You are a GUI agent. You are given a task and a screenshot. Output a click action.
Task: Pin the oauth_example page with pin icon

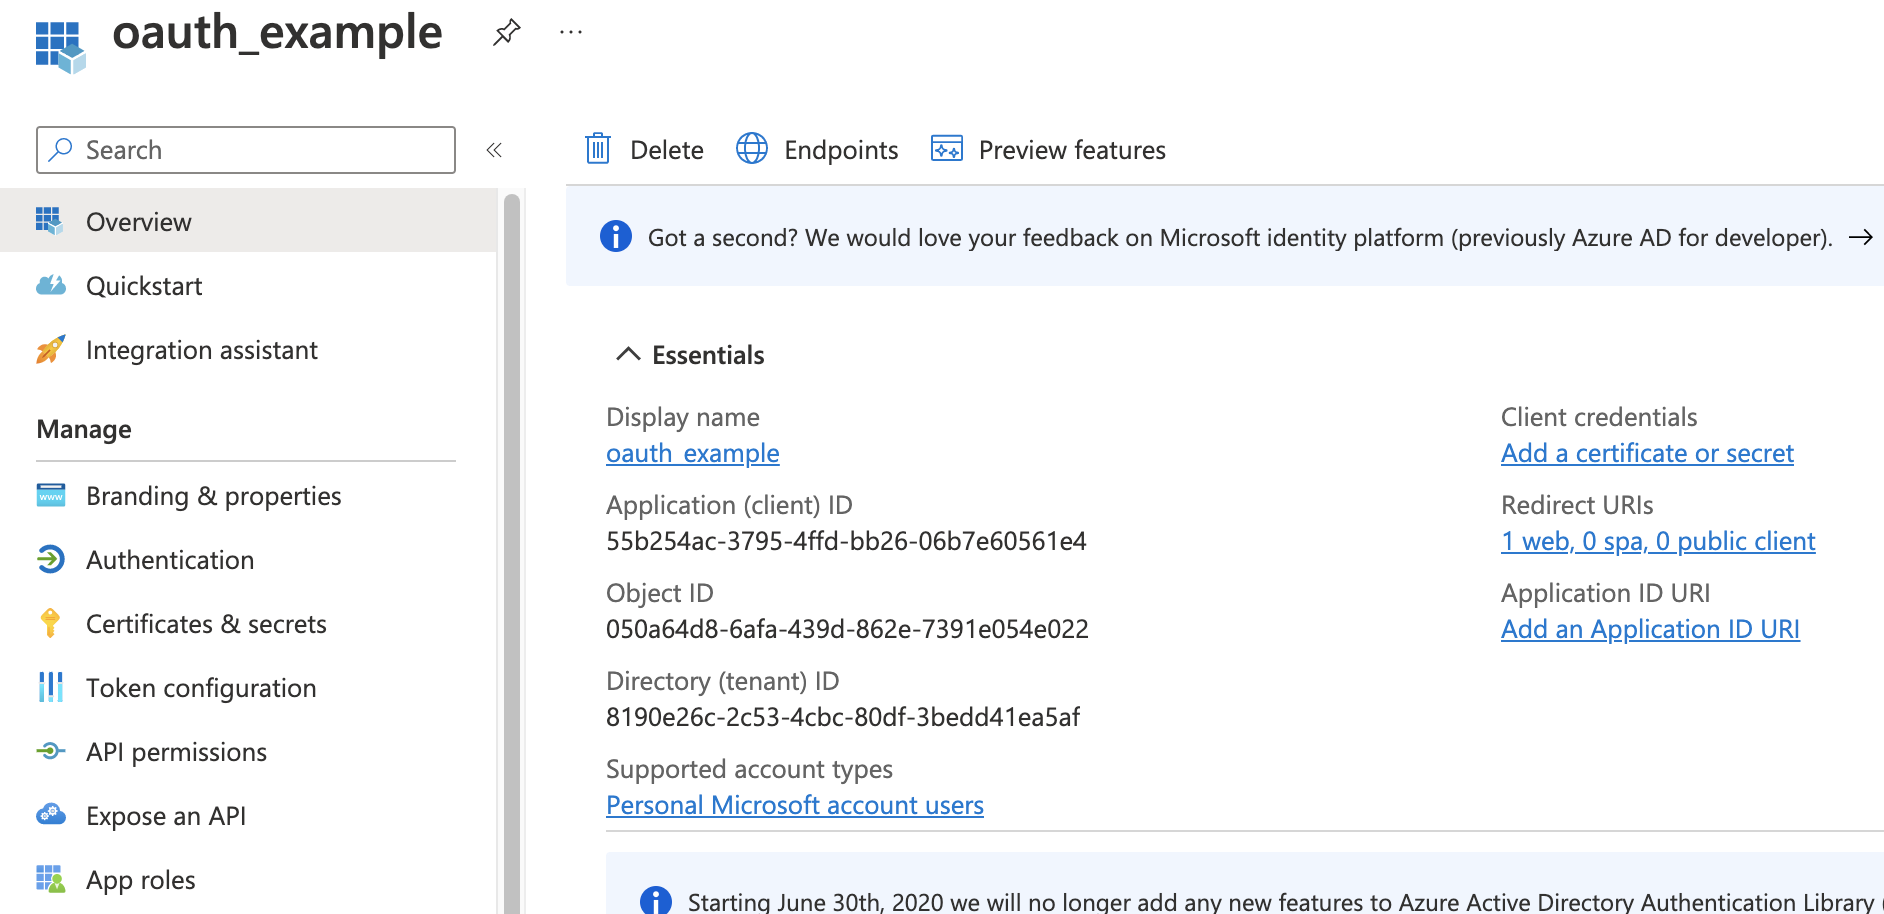507,32
